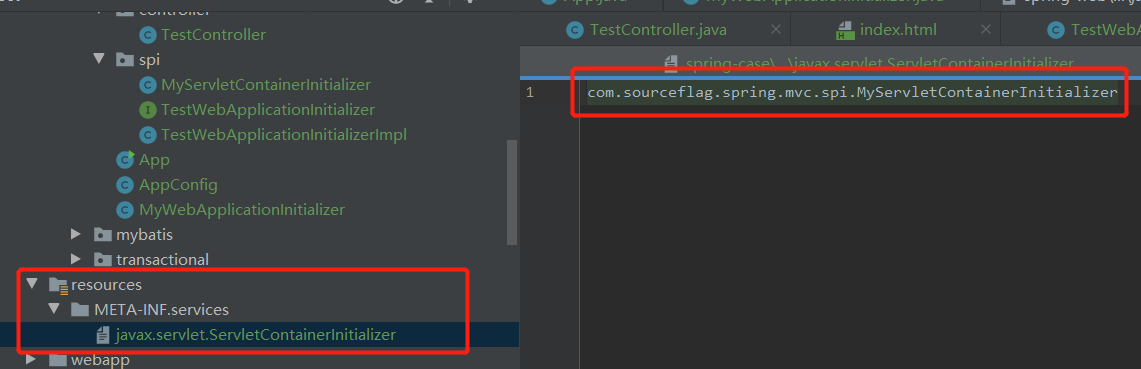Click the TestWebApplicationInitializer interface icon
The image size is (1141, 369).
[x=148, y=110]
